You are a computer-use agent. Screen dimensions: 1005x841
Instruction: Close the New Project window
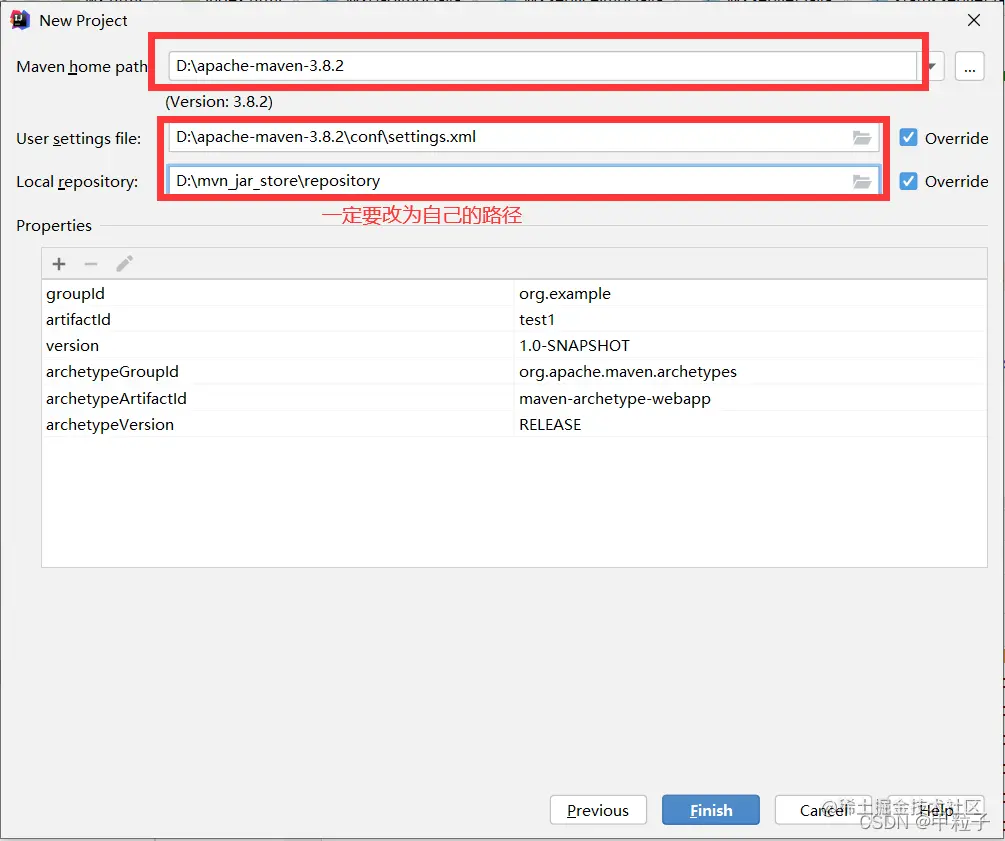[974, 20]
